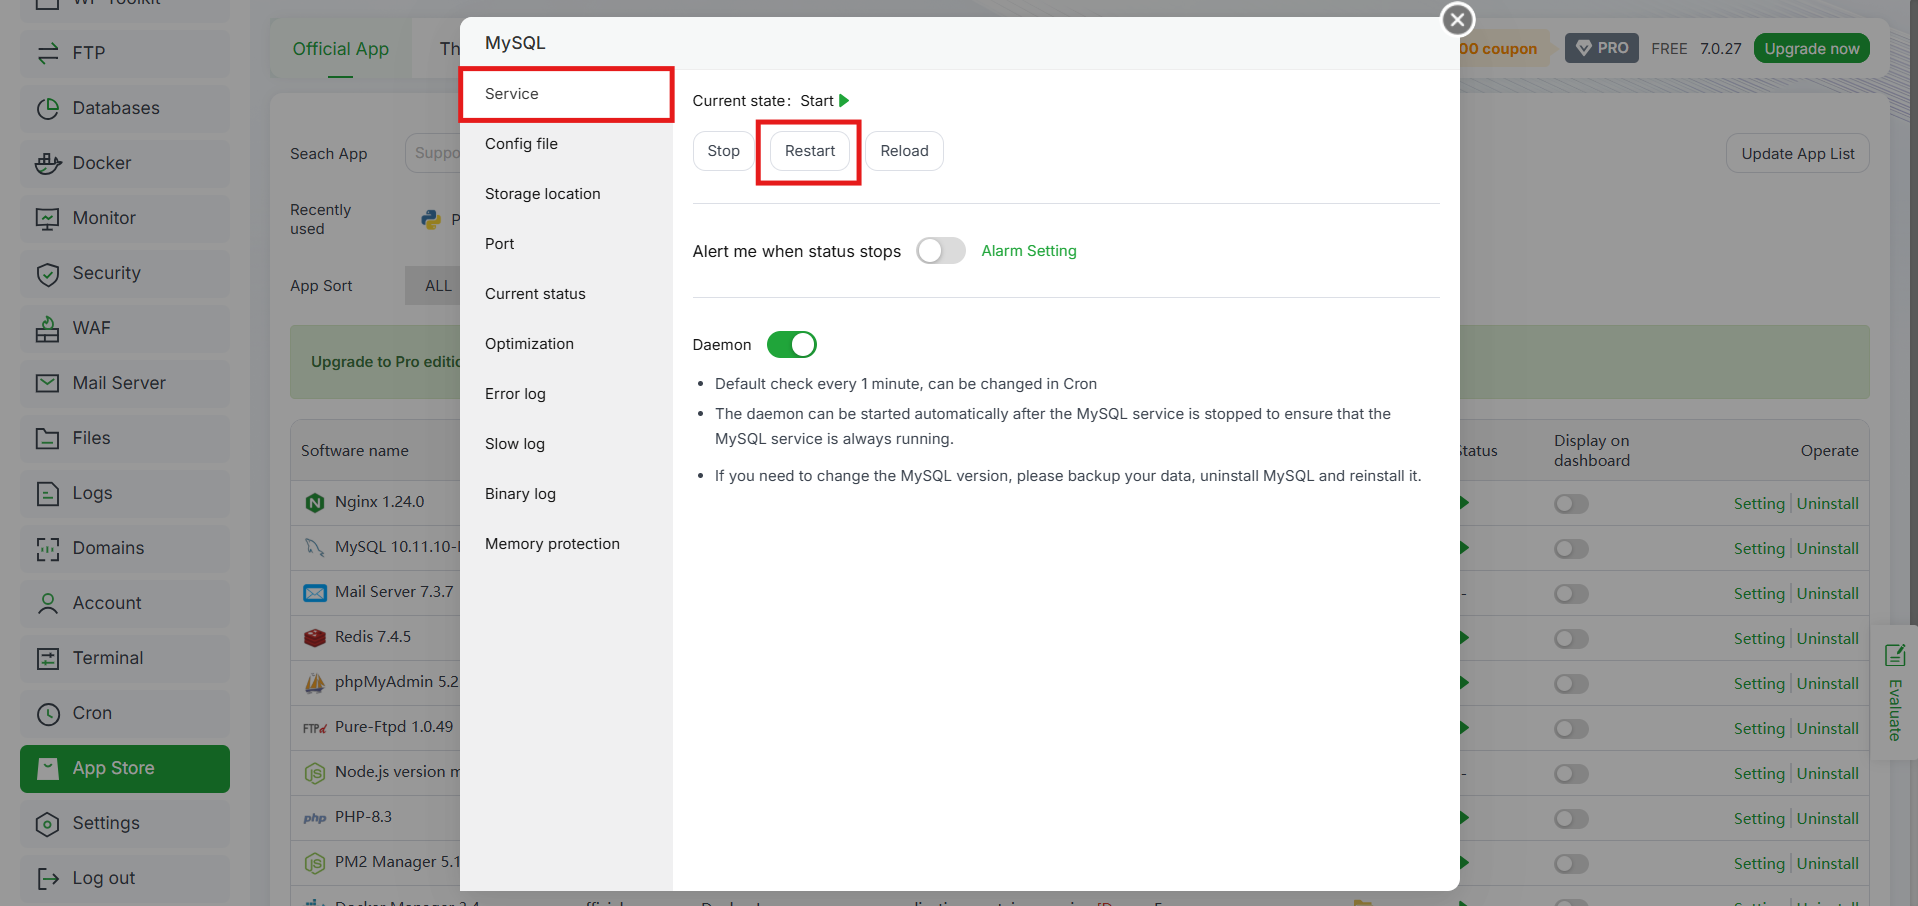1918x906 pixels.
Task: Click the phpMyAdmin app icon
Action: coord(315,682)
